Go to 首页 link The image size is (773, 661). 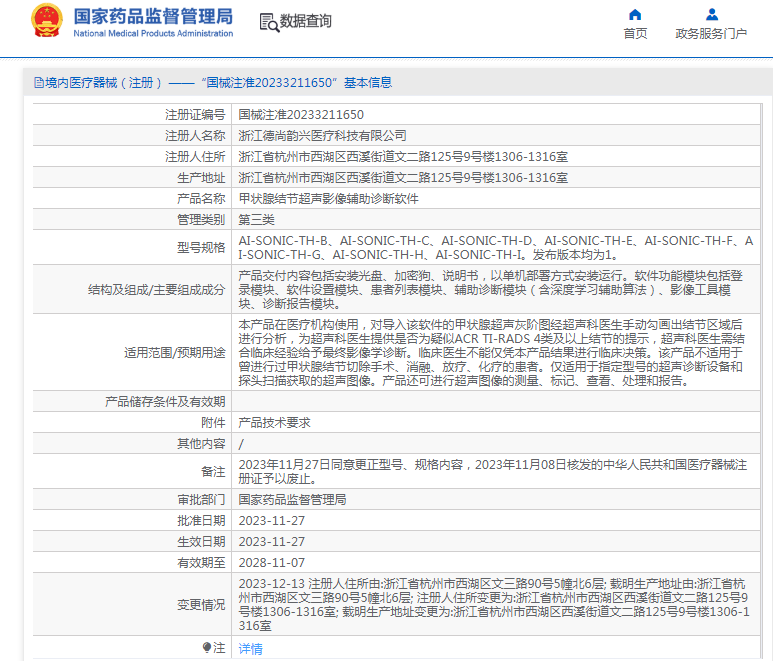[x=635, y=34]
